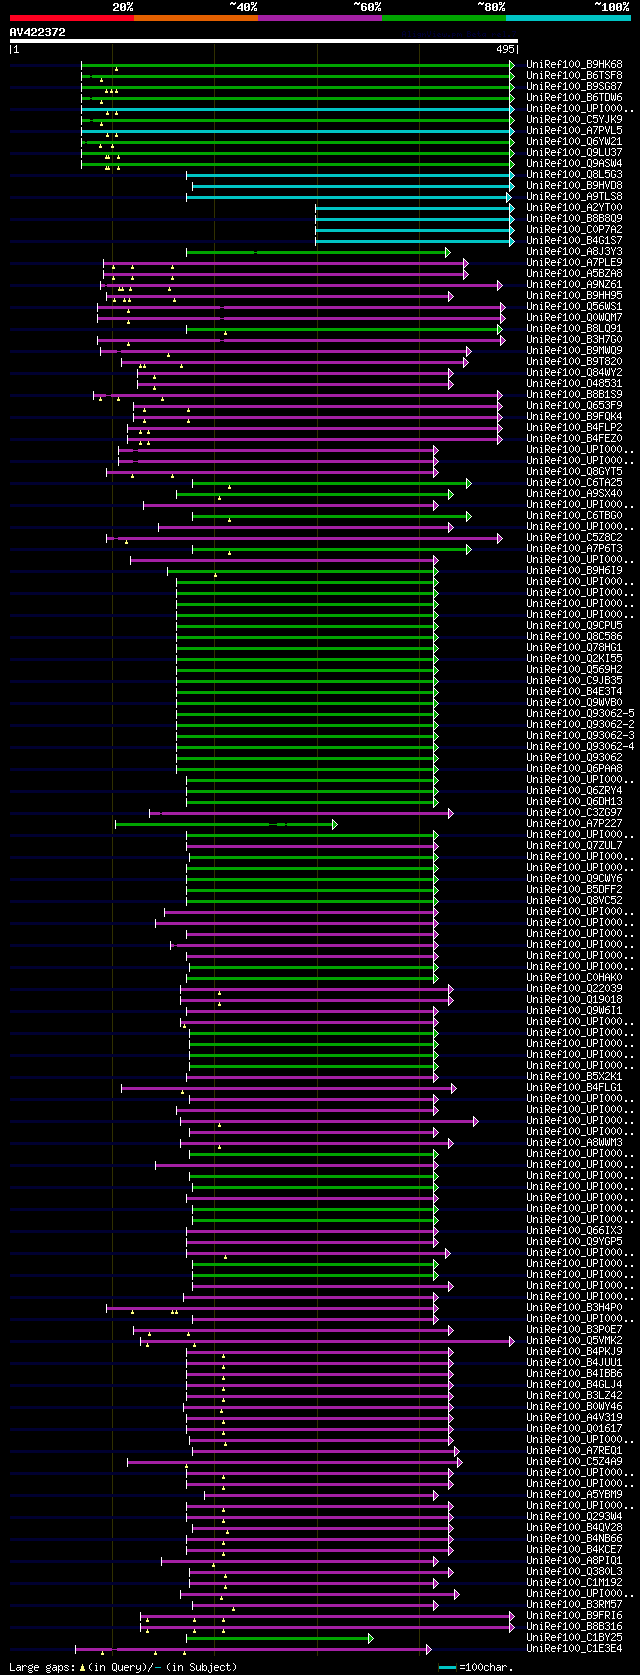Click the UniRef100_C9JB35 label

click(574, 681)
